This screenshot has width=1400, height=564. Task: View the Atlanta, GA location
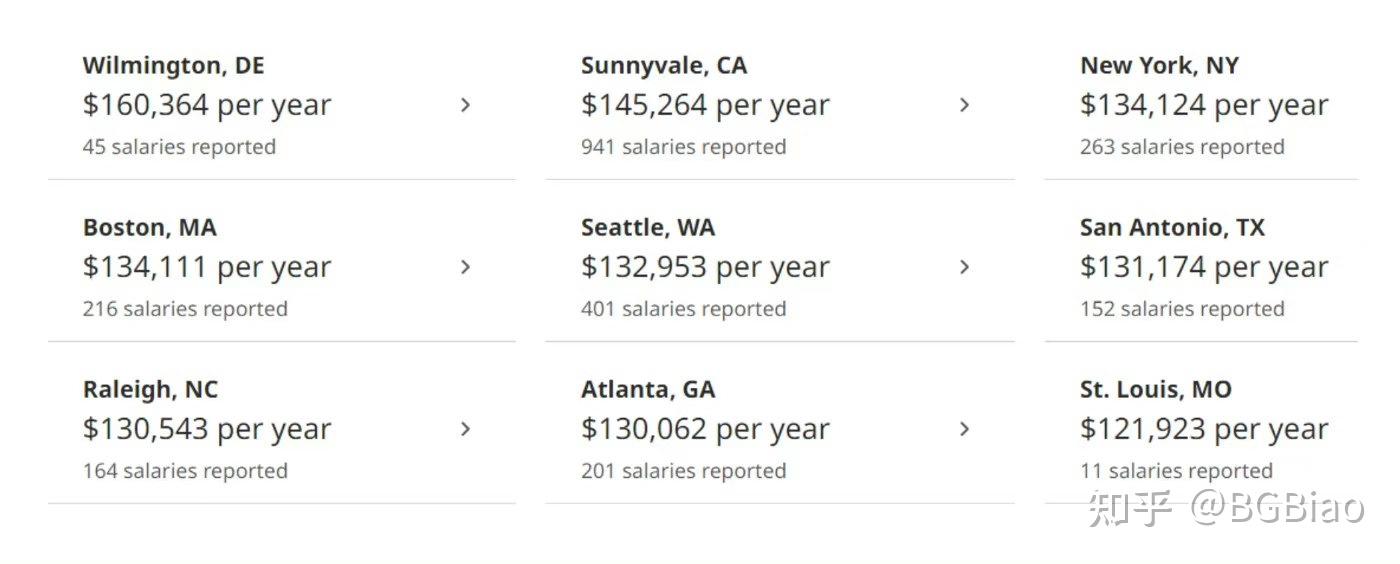point(647,390)
